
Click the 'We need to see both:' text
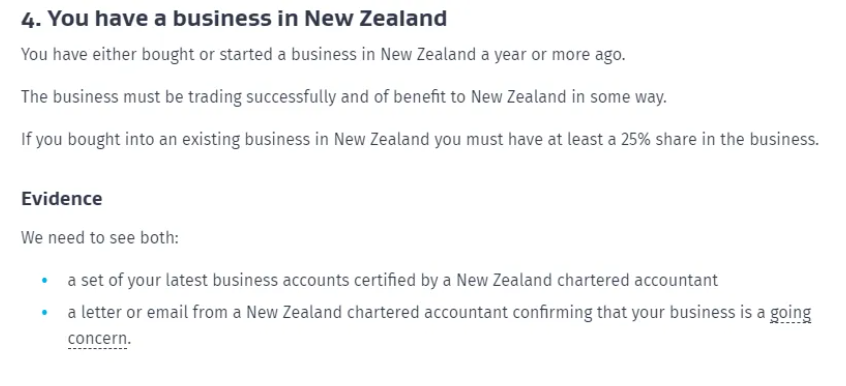100,238
